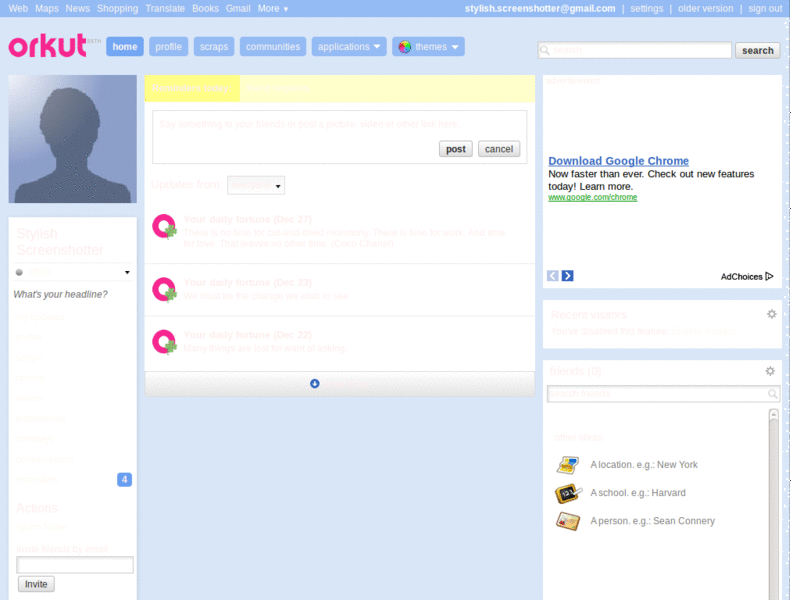Click Gmail in the top bar
Image resolution: width=800 pixels, height=600 pixels.
(x=238, y=9)
